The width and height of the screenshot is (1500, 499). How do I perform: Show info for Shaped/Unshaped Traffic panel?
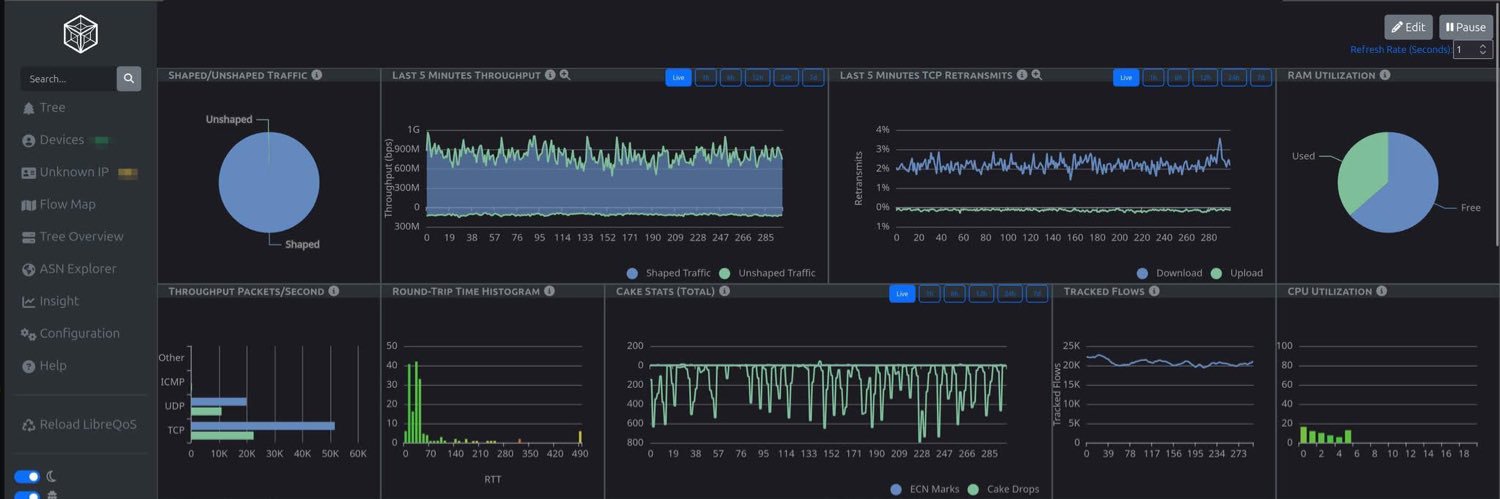(317, 75)
